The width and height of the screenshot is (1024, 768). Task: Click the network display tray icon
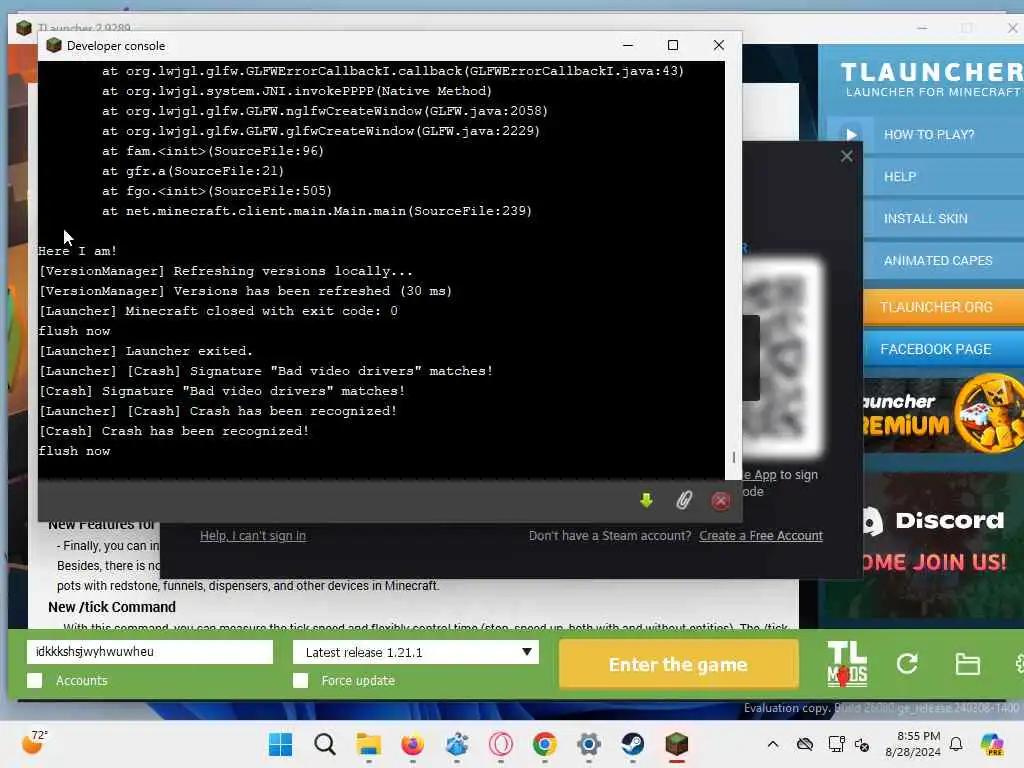(x=836, y=744)
